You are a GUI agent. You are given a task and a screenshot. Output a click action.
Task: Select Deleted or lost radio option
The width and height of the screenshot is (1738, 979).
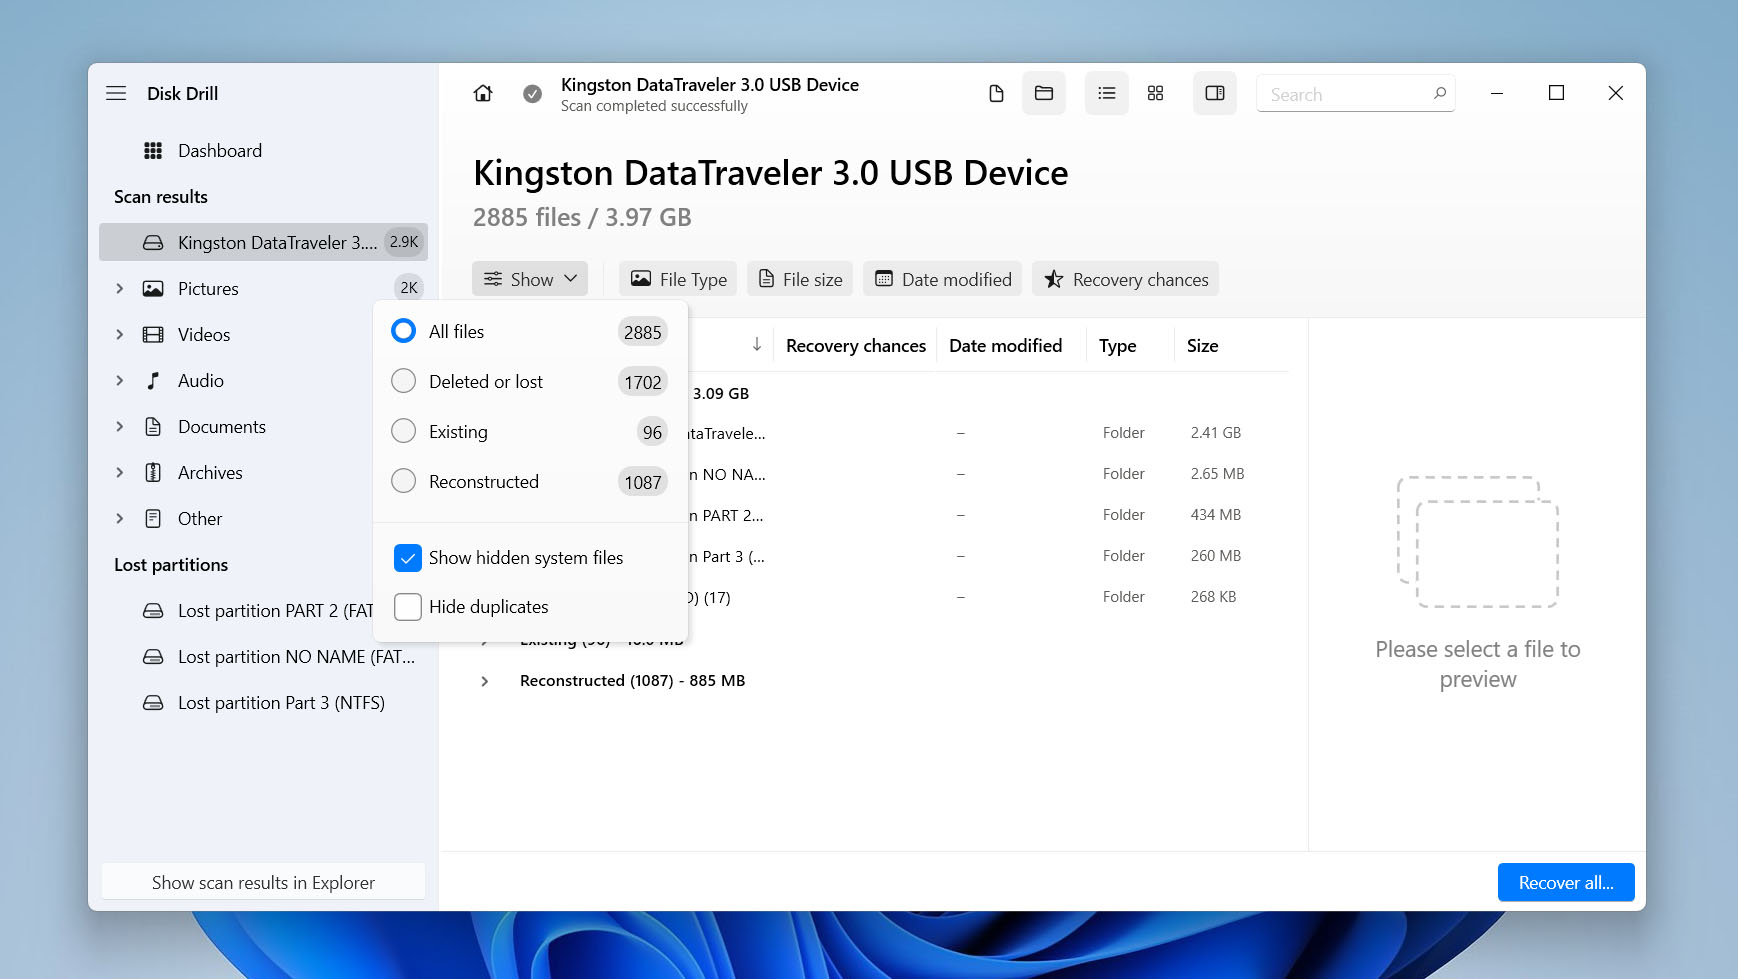(x=403, y=381)
